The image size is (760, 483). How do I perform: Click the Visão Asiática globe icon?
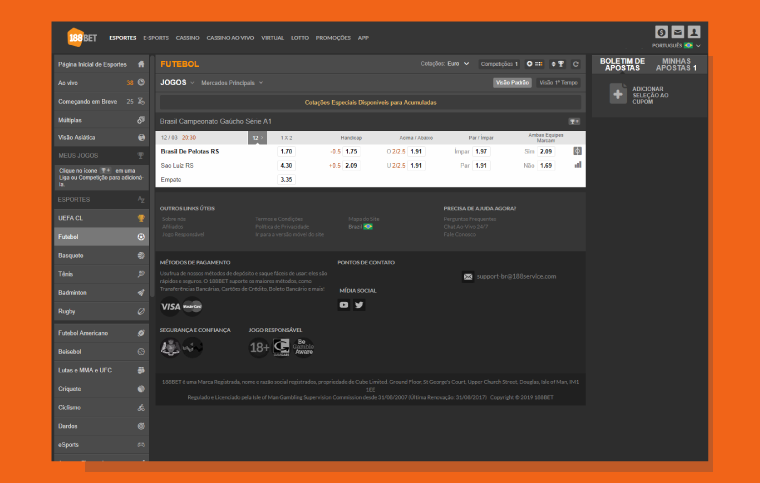[141, 138]
